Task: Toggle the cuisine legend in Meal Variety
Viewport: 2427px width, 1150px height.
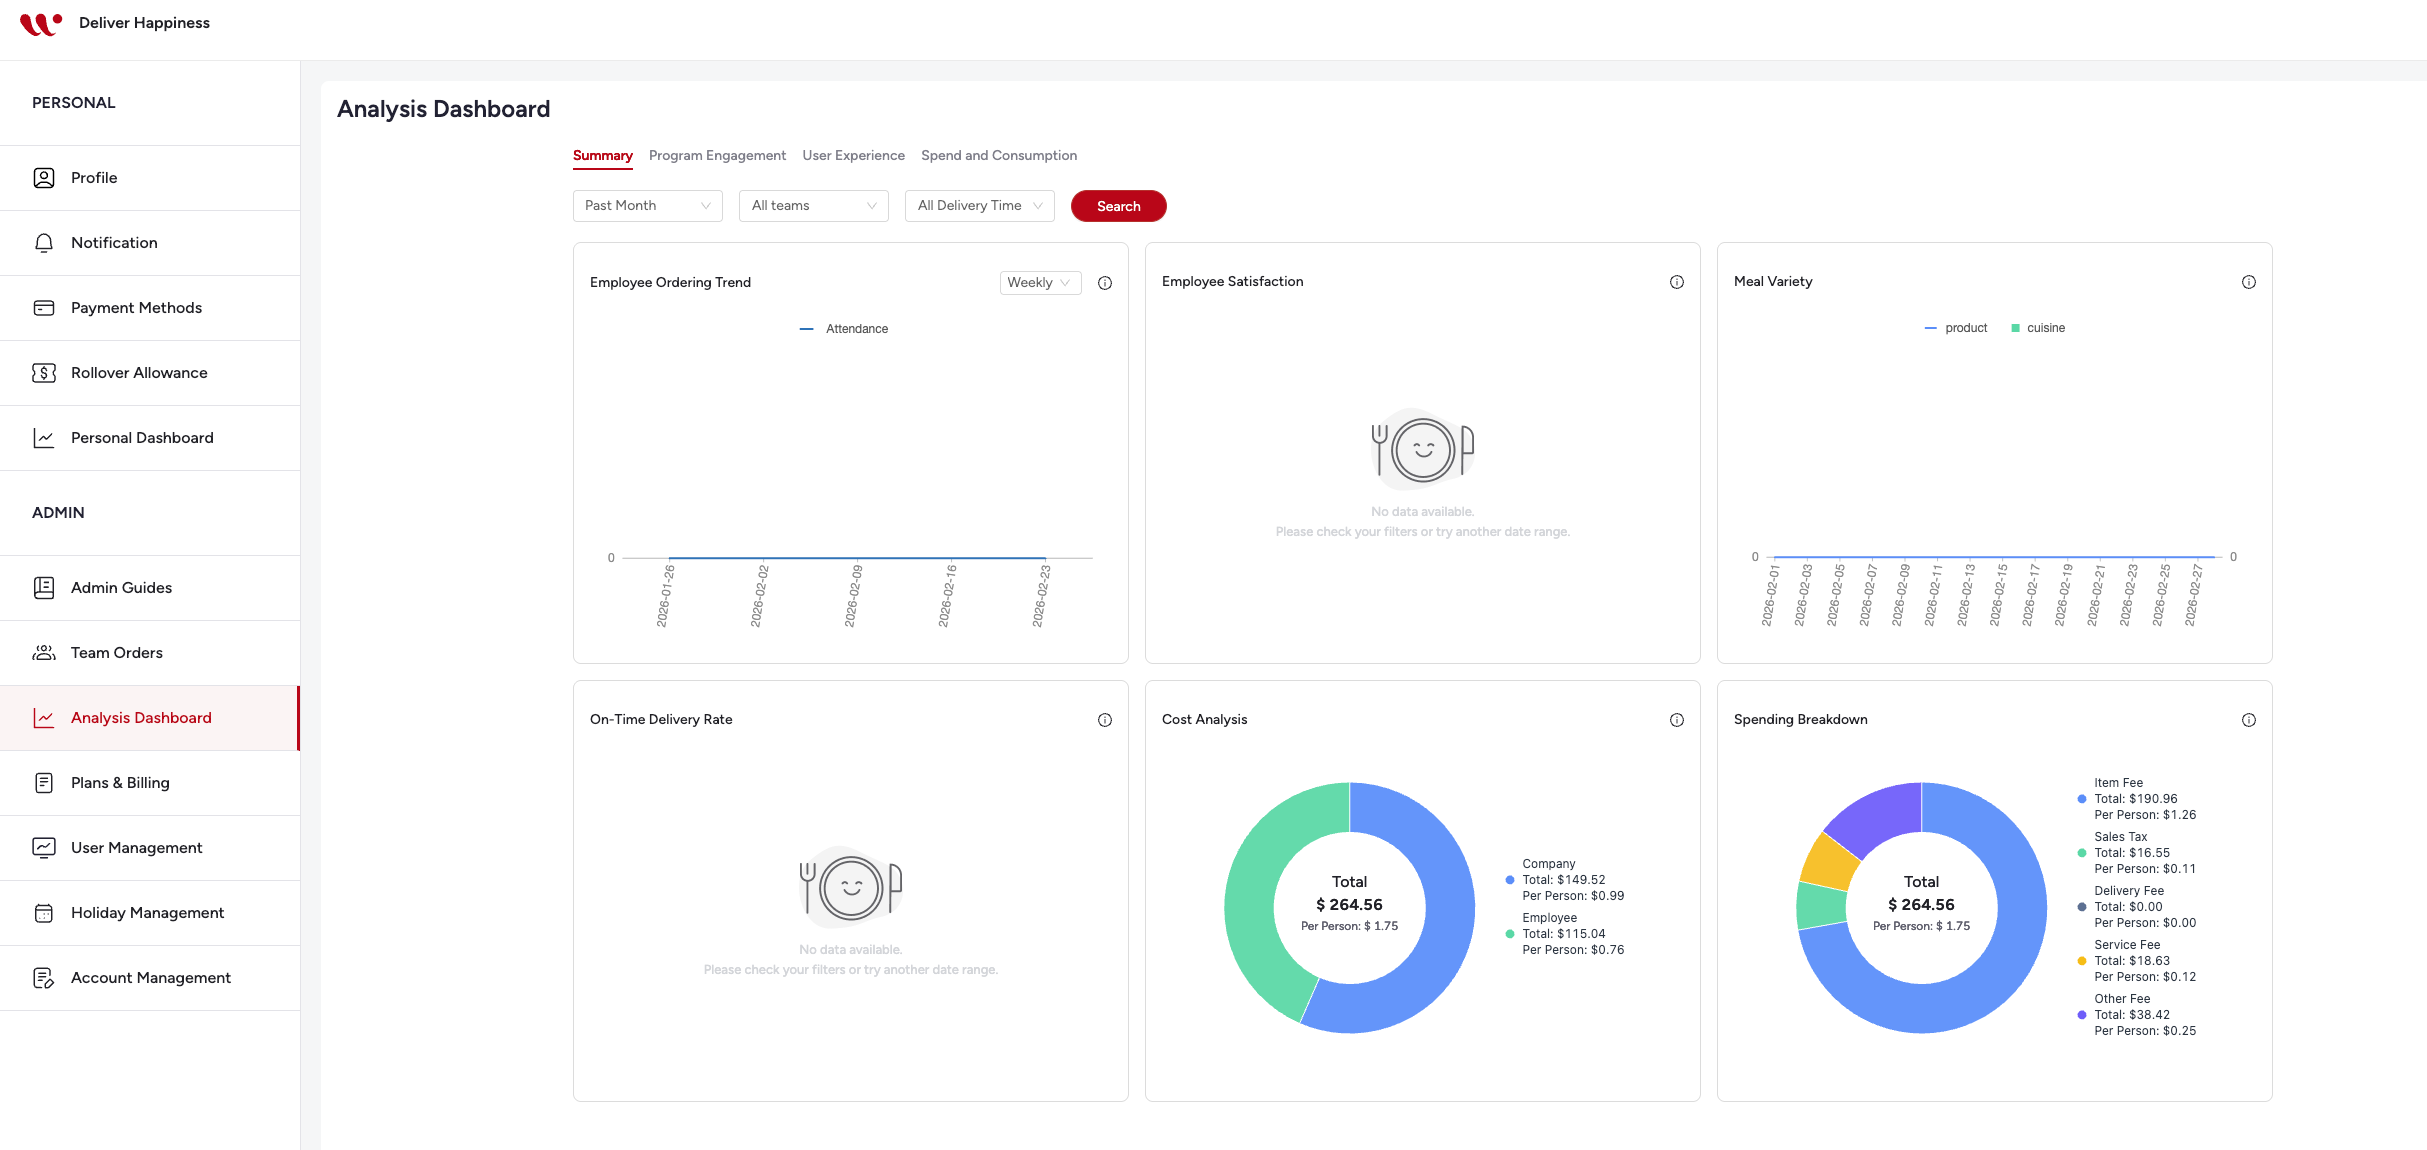Action: 2038,328
